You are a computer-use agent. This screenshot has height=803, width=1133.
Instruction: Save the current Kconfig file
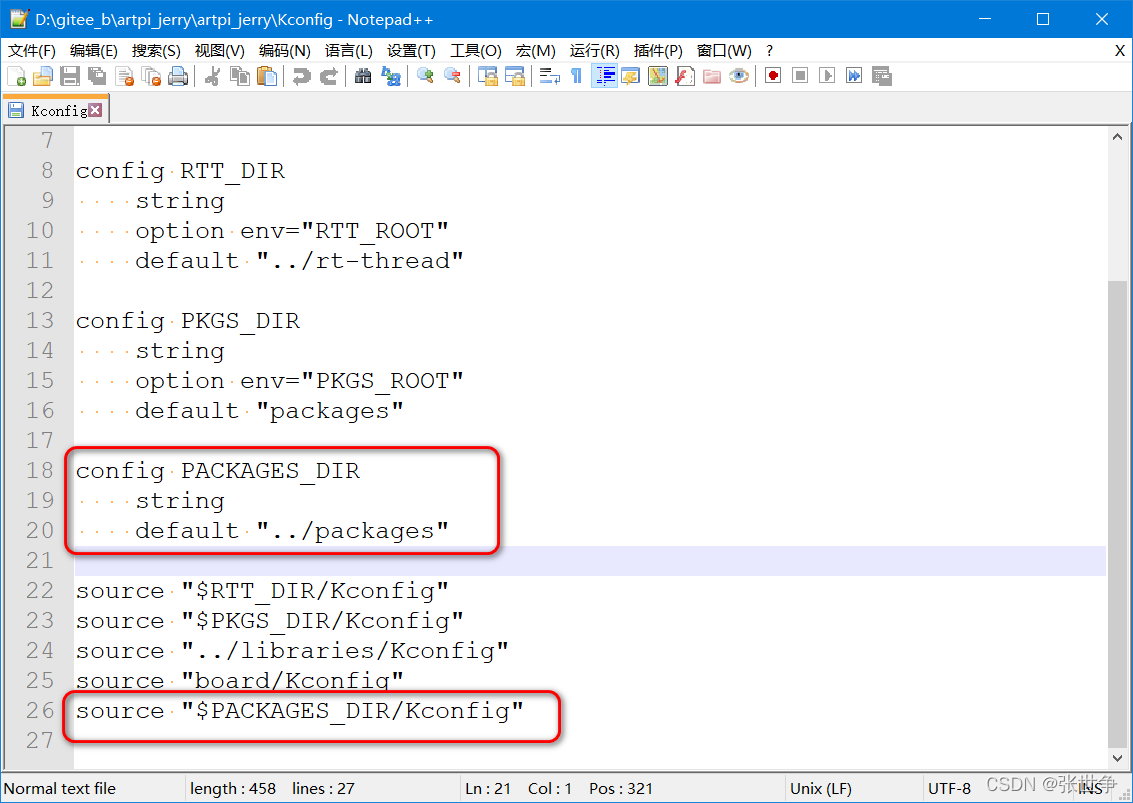pos(70,76)
